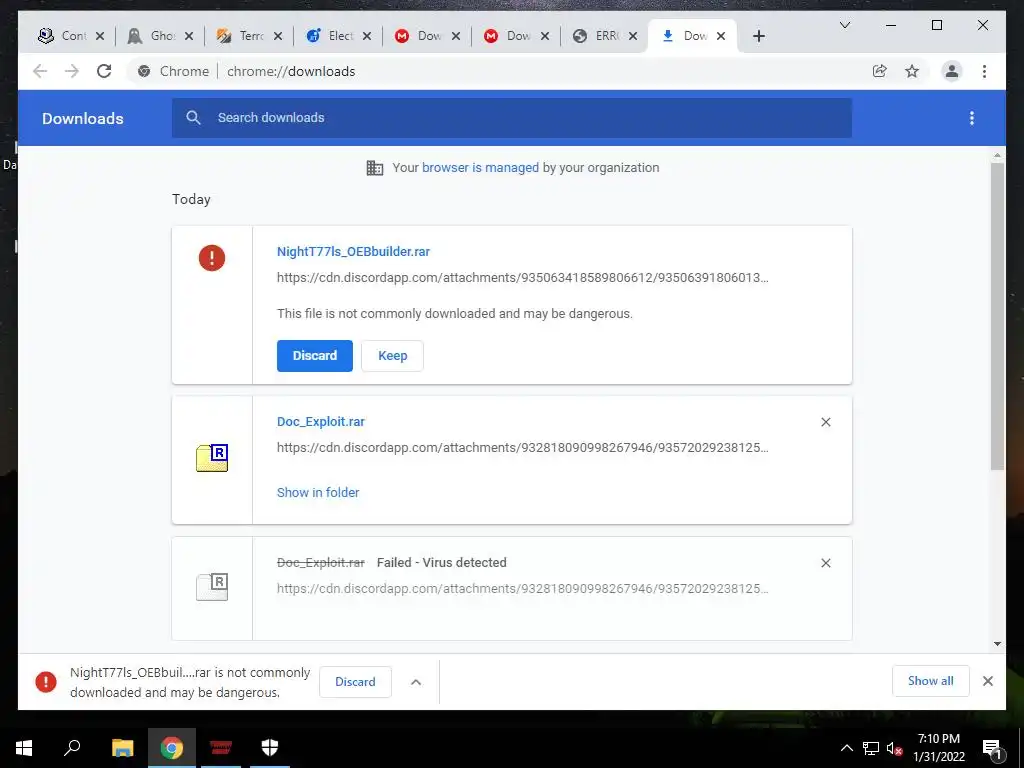Click the scrollbar down arrow
1024x768 pixels.
tap(997, 644)
